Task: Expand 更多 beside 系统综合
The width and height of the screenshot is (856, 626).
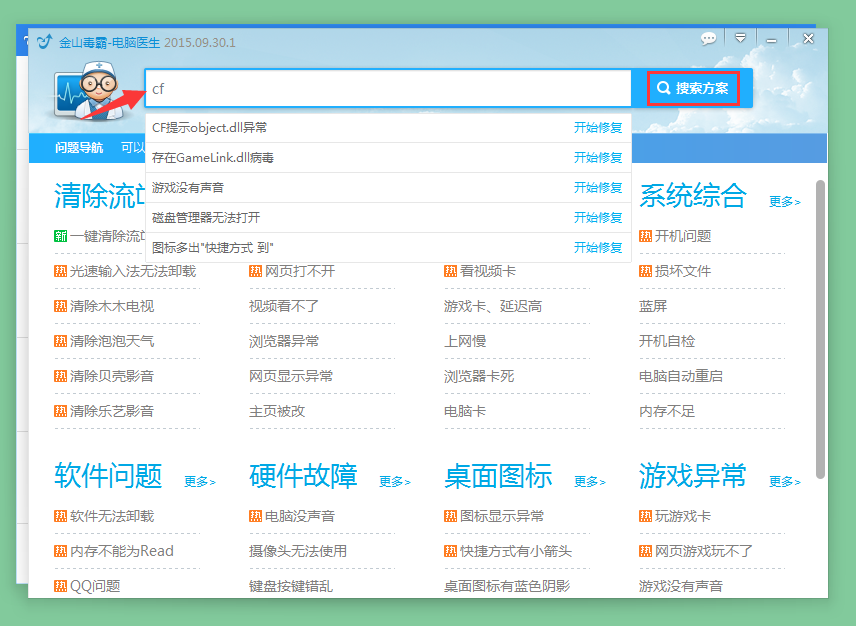Action: click(784, 201)
